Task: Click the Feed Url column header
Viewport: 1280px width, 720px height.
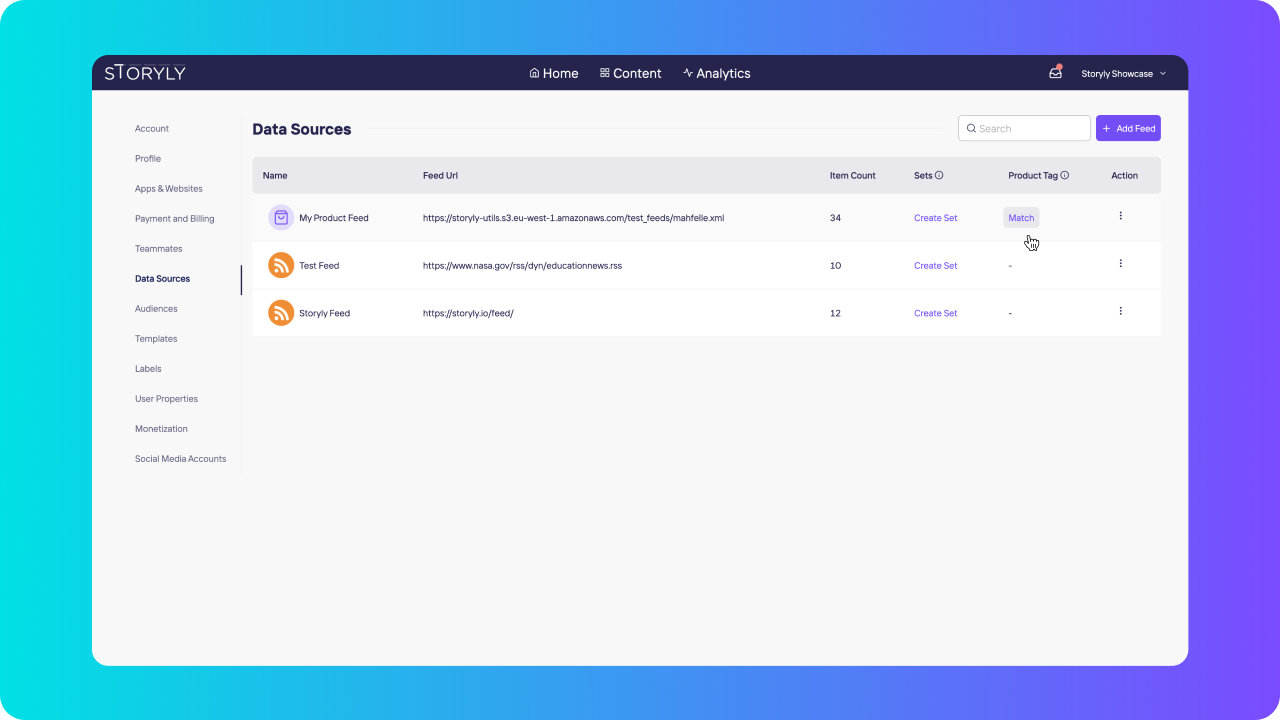Action: coord(440,175)
